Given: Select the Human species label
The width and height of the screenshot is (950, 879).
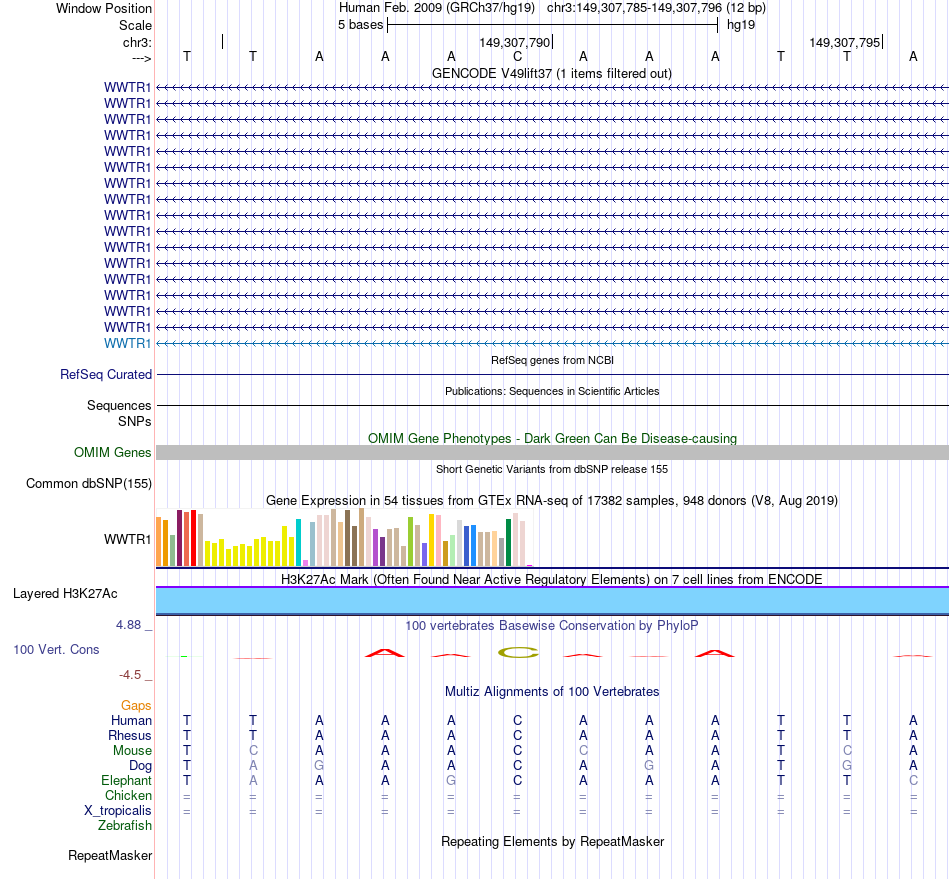Looking at the screenshot, I should pyautogui.click(x=131, y=720).
